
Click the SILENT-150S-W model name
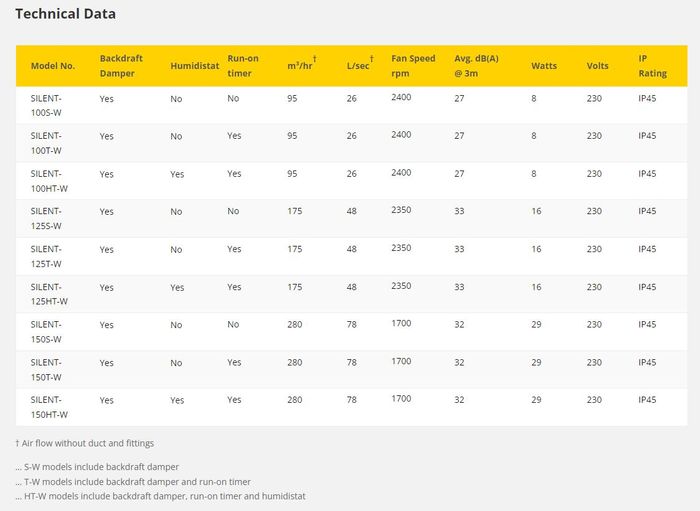tap(46, 332)
